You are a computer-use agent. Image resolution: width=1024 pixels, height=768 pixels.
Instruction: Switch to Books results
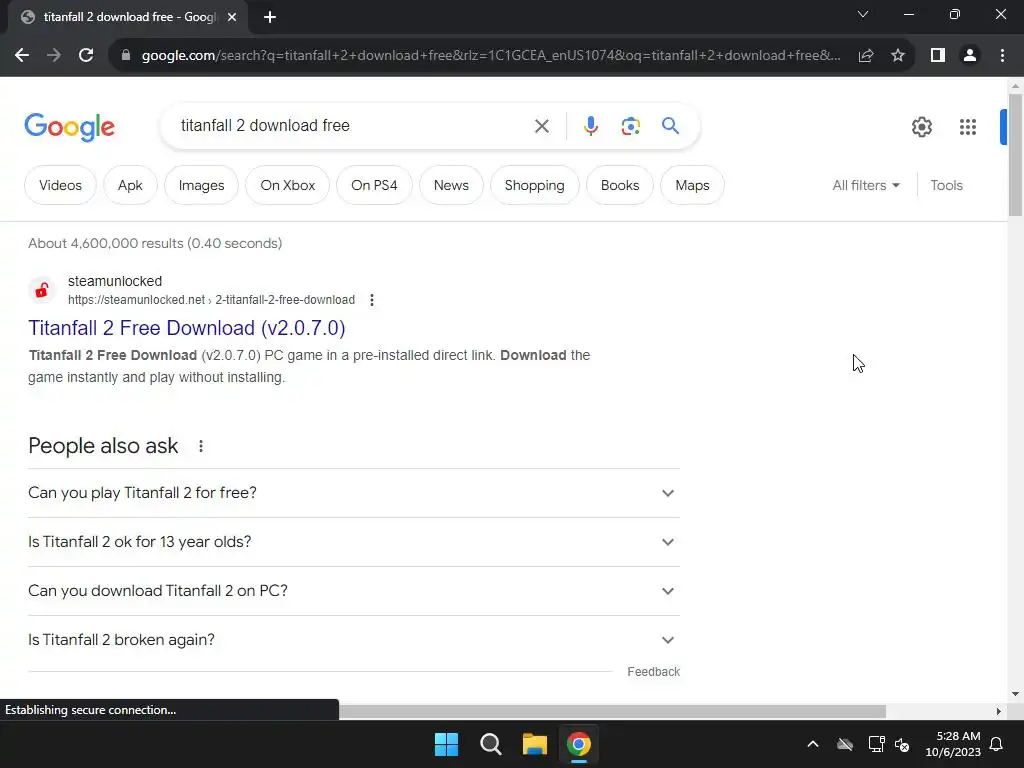[x=620, y=185]
